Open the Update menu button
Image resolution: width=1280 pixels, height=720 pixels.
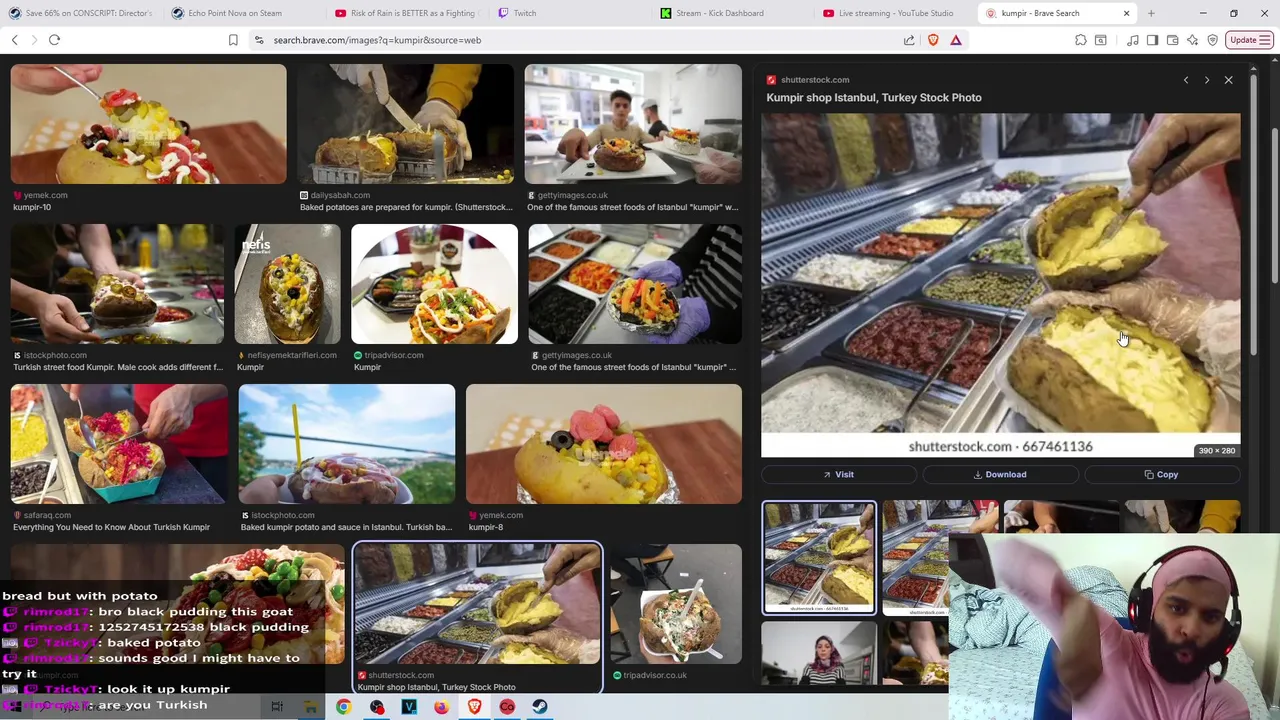coord(1250,40)
